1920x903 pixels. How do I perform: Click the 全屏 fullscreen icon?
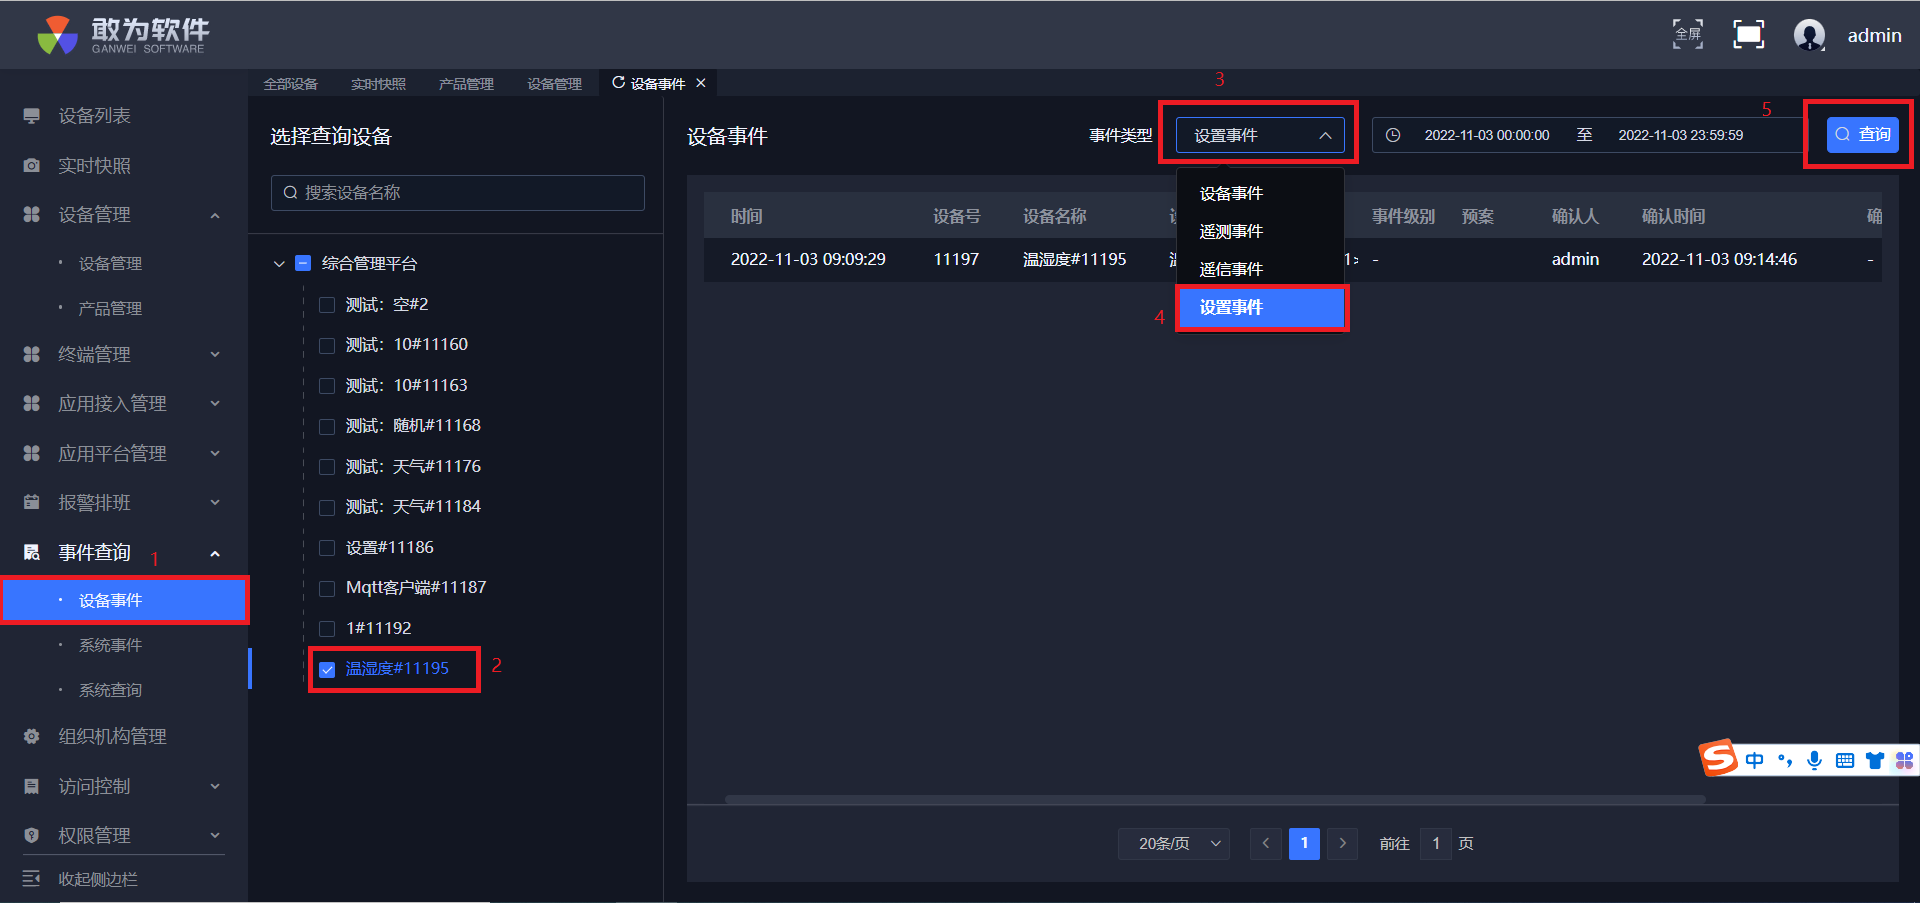click(1688, 34)
